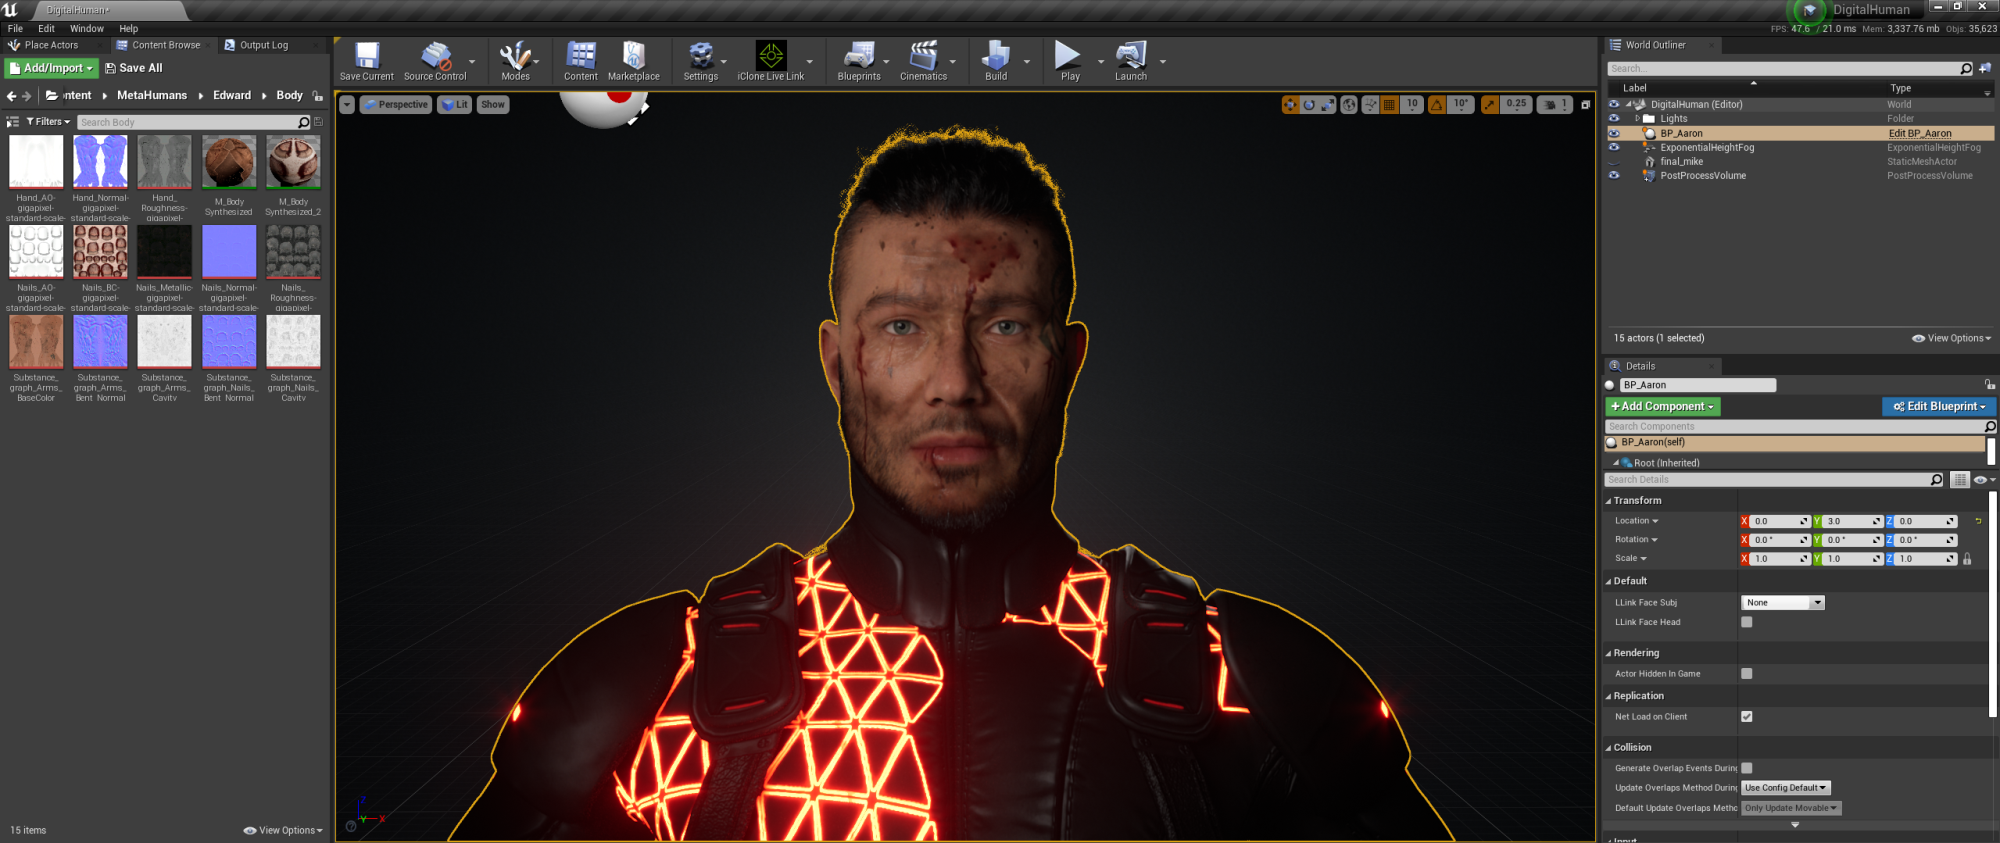
Task: Toggle visibility of PostProcessVolume
Action: (1613, 175)
